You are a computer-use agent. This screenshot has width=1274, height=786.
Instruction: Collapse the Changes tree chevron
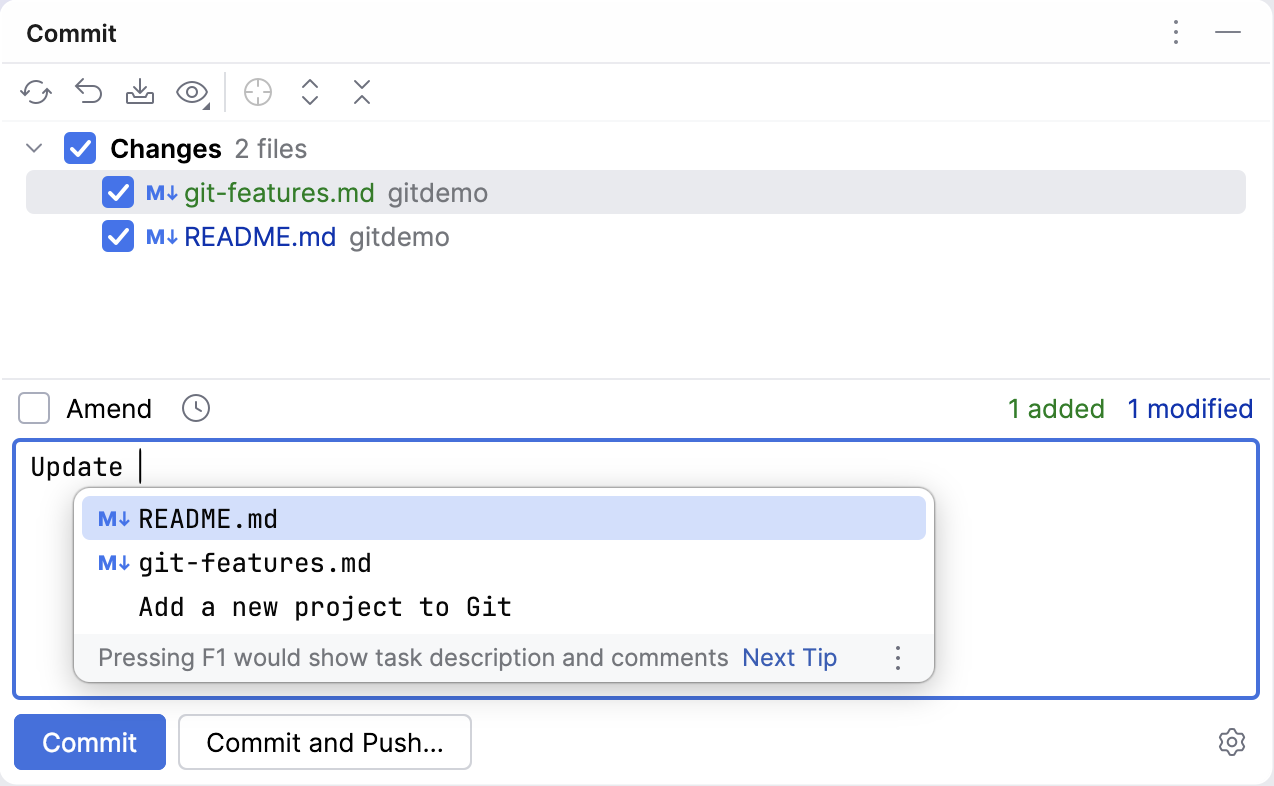(34, 148)
